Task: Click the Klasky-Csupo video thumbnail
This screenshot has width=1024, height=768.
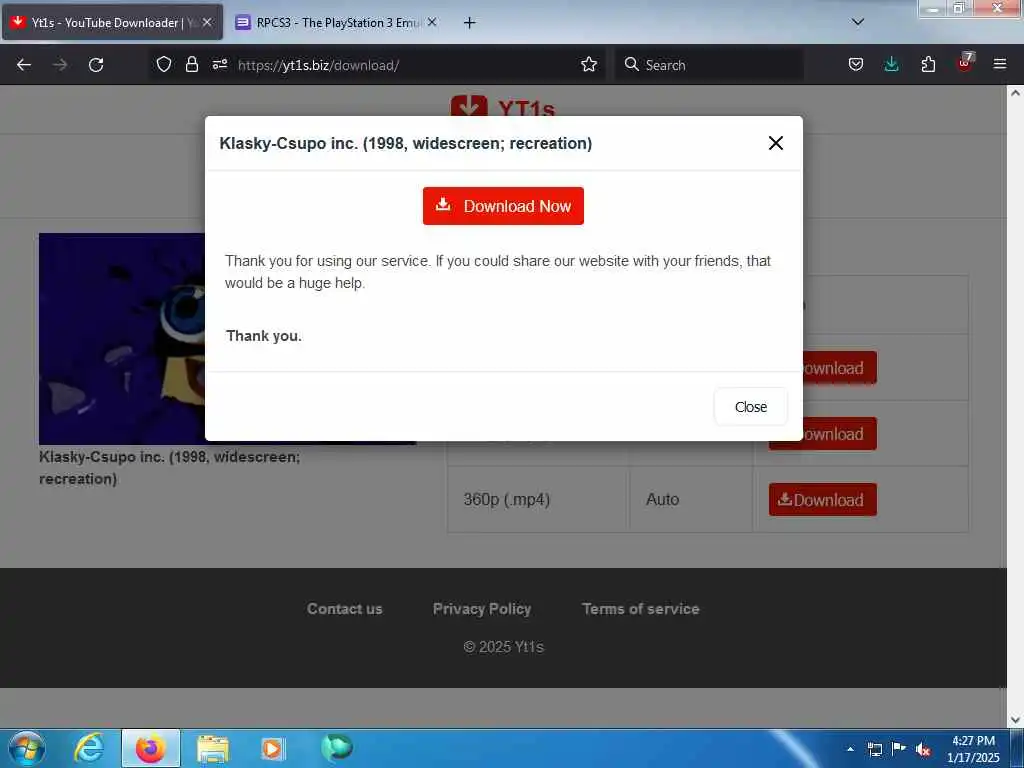Action: [122, 338]
